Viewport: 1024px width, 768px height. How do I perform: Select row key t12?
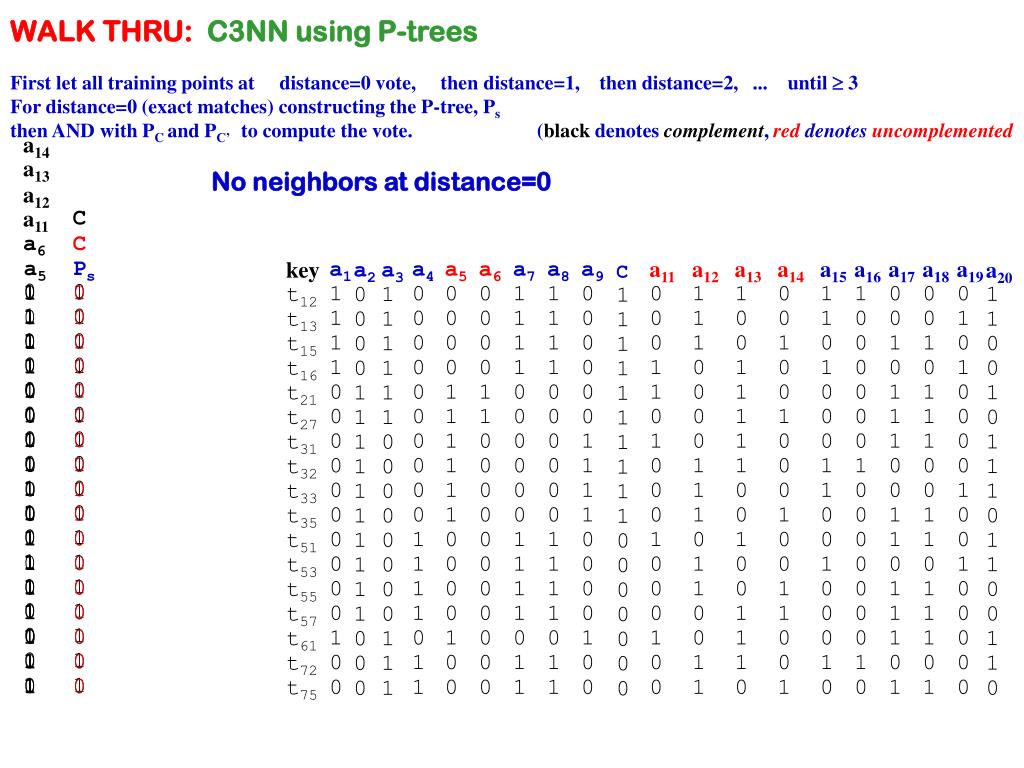[301, 296]
